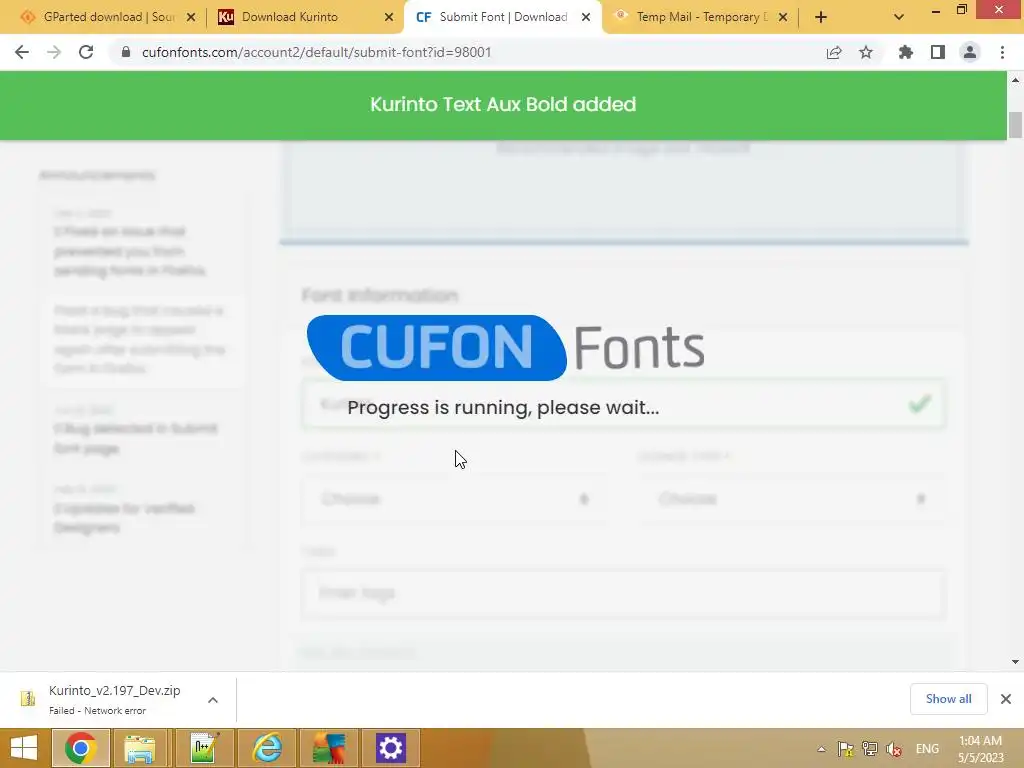1024x768 pixels.
Task: Close the Temp Mail tab
Action: 783,18
